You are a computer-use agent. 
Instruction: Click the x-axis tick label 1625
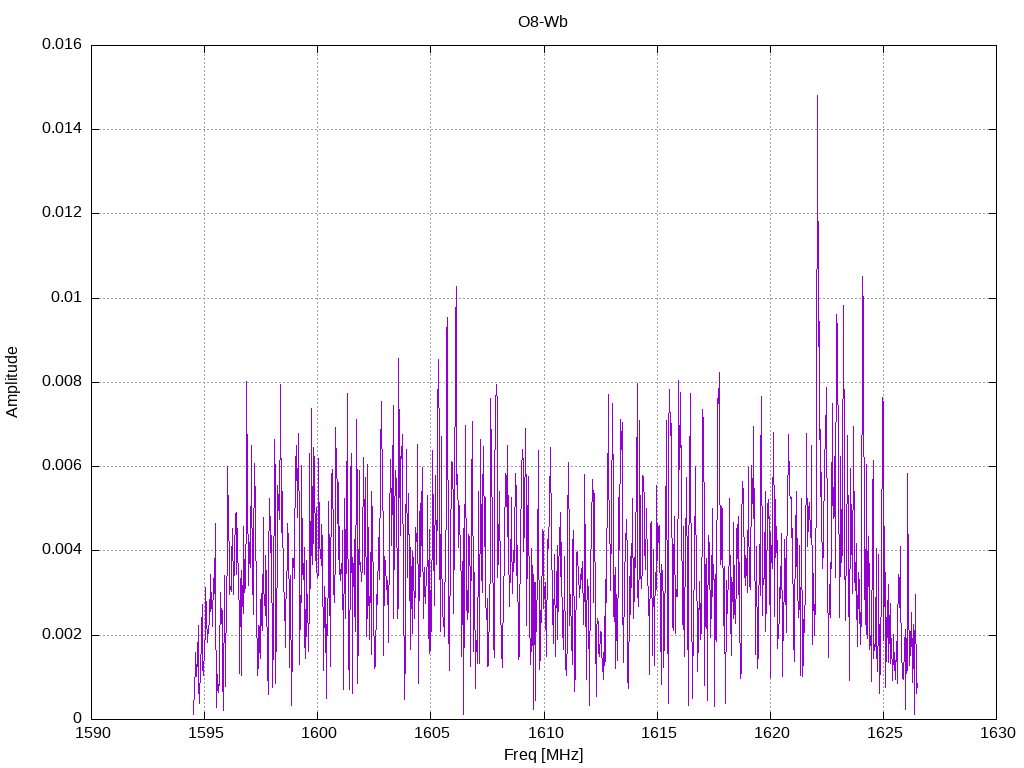(884, 733)
